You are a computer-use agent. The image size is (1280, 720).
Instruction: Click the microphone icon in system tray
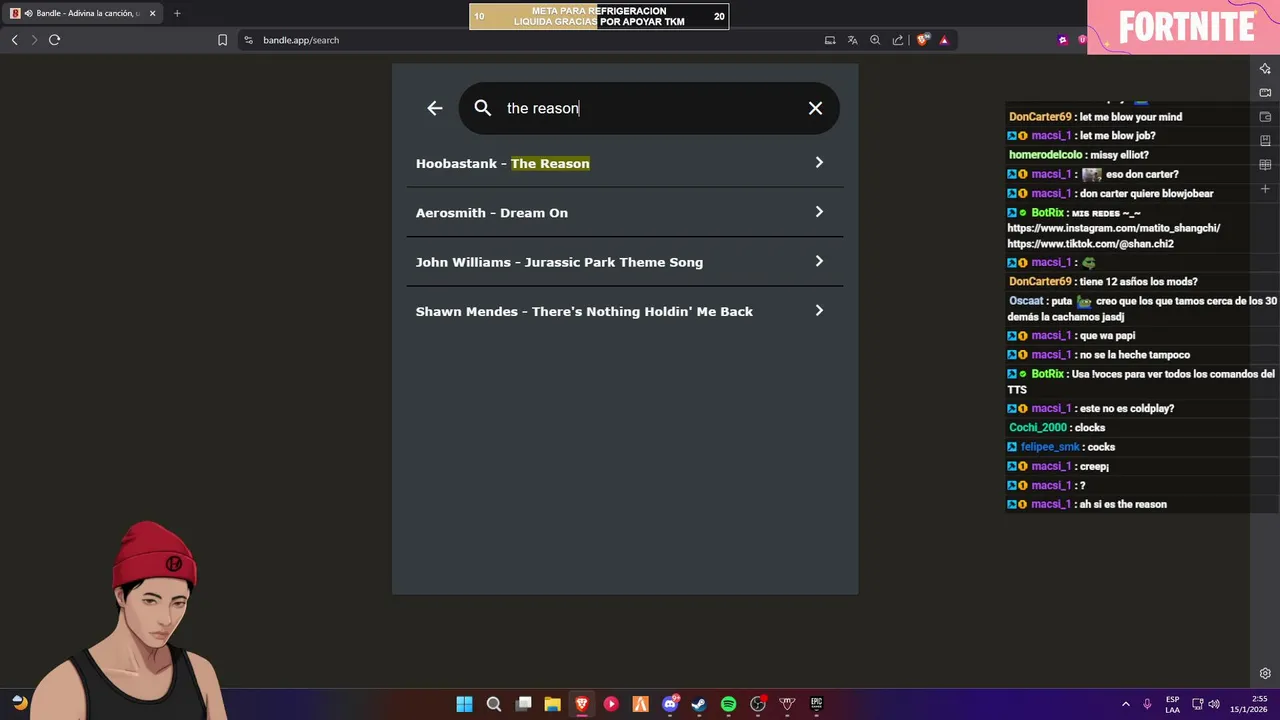pos(1147,704)
